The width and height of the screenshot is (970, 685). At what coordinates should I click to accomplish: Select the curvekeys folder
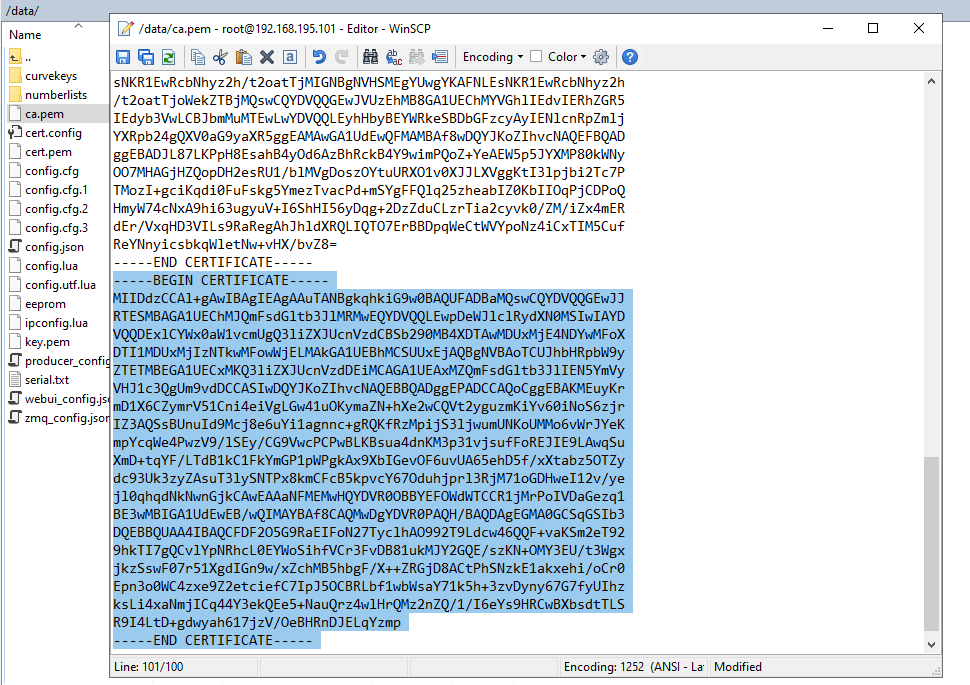click(x=51, y=76)
